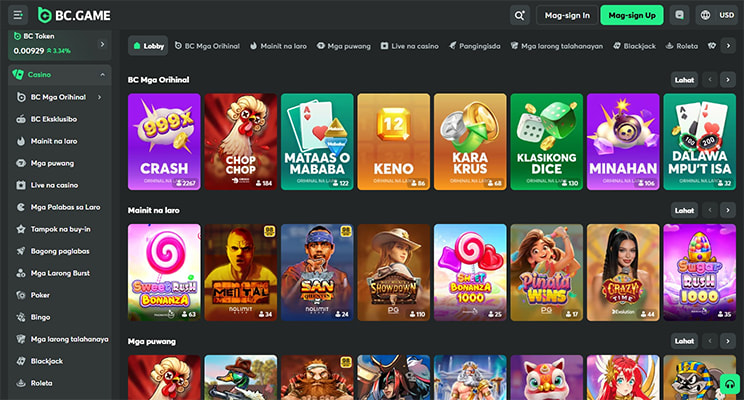This screenshot has width=744, height=400.
Task: Open the San Quentin game tile
Action: [x=317, y=272]
